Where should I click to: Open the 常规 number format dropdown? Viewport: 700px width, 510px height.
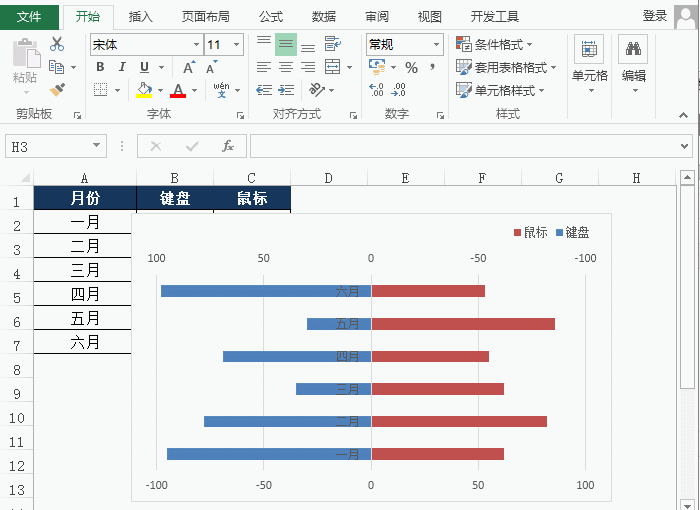click(436, 44)
